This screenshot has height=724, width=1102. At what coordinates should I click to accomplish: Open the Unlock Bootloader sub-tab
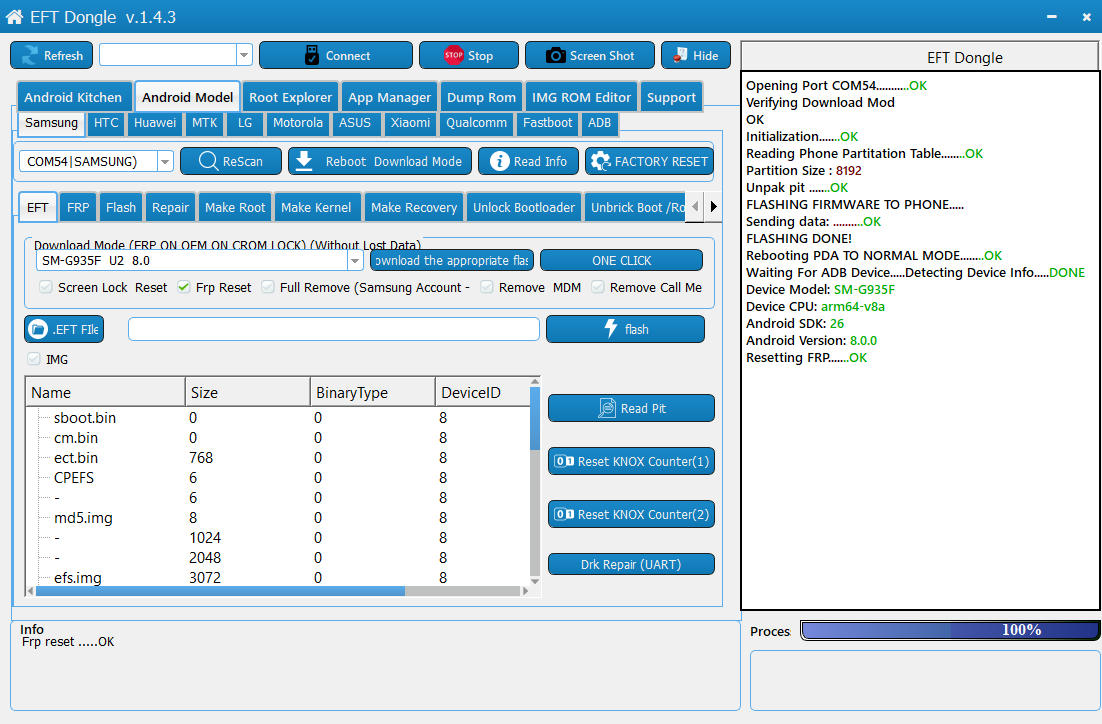524,207
